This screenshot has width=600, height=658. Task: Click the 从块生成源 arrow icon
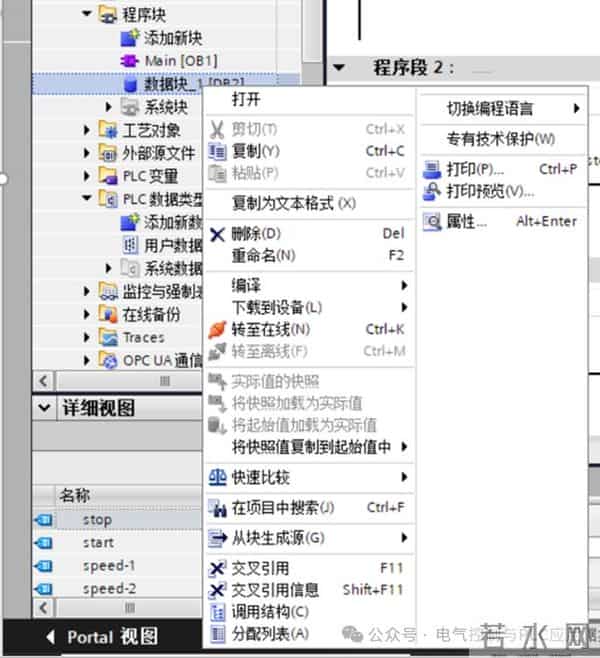click(x=217, y=538)
